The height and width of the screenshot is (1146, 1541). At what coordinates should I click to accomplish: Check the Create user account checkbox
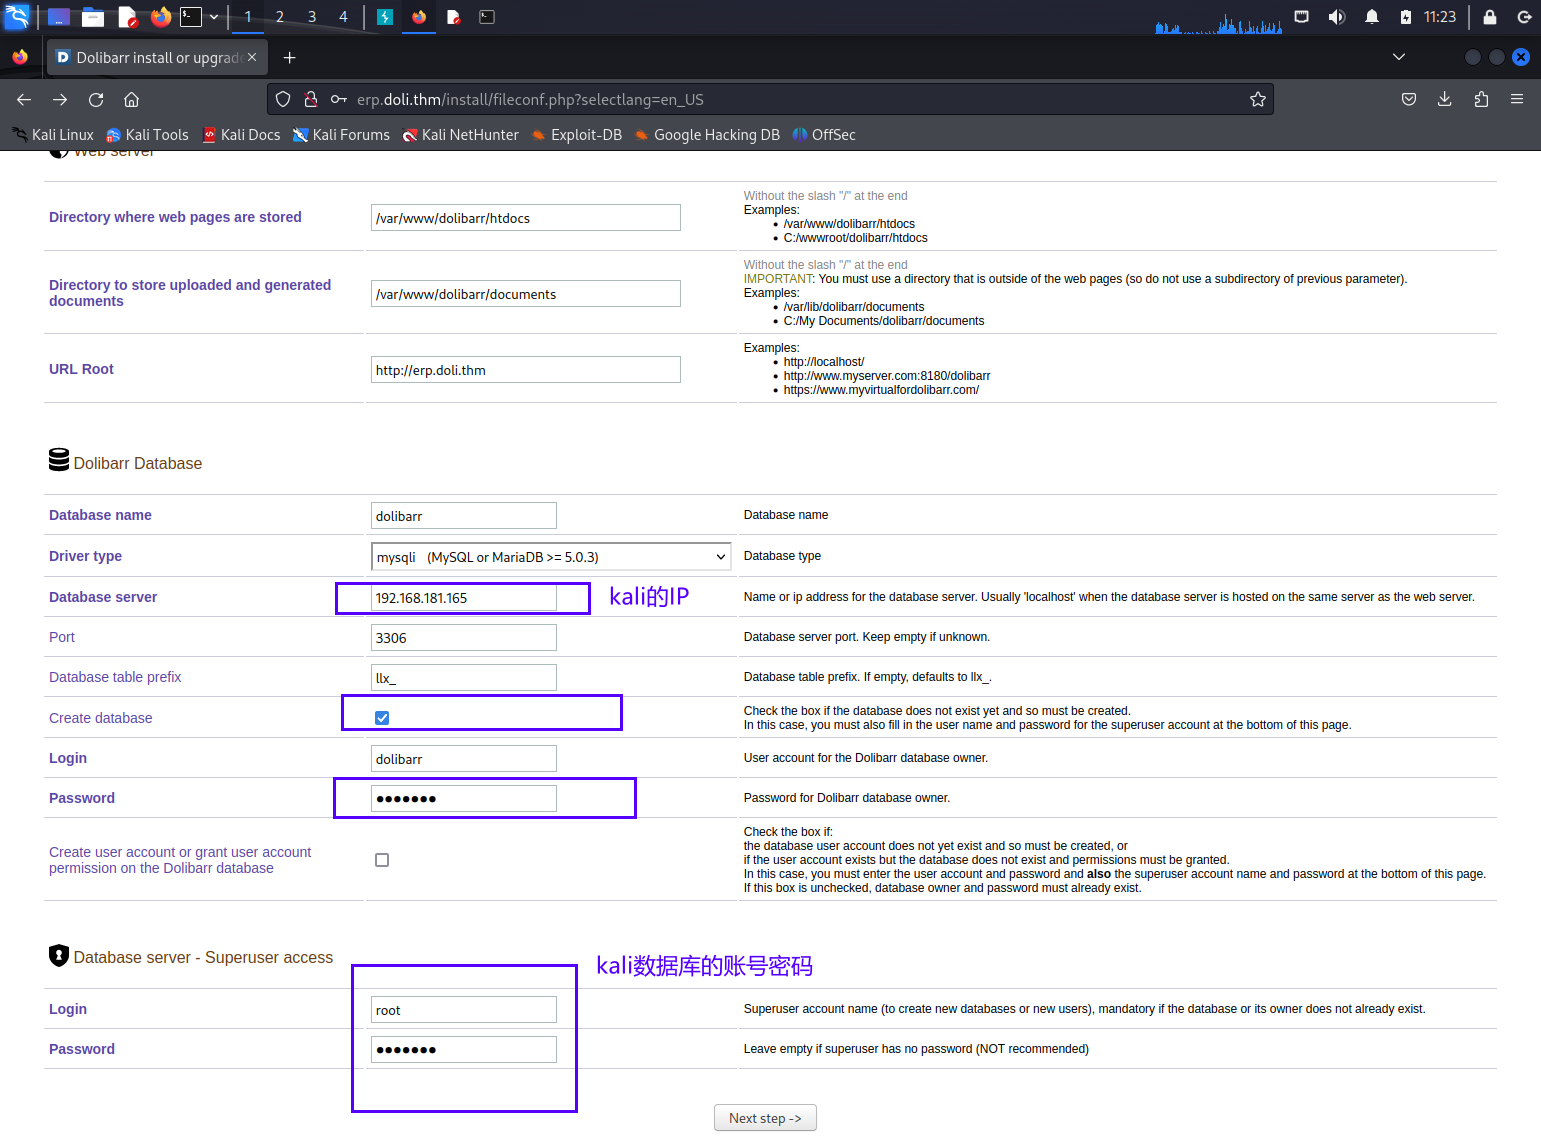[x=382, y=860]
